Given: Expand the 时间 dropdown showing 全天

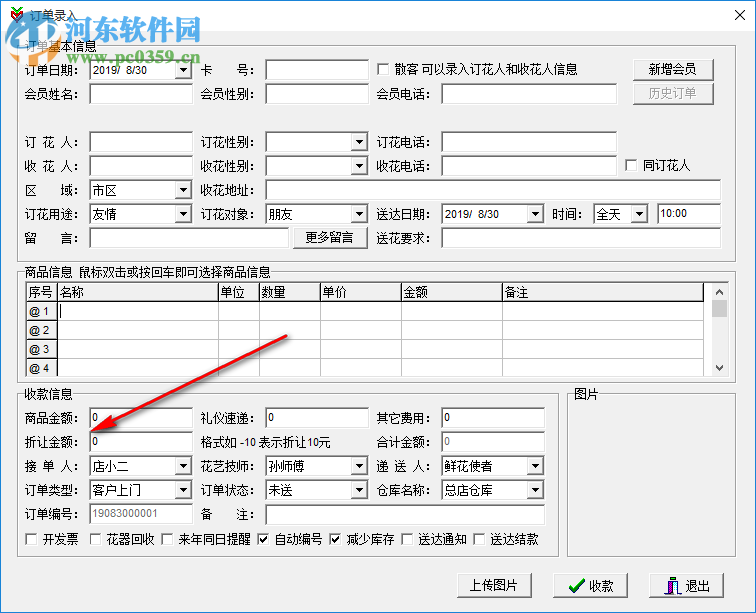Looking at the screenshot, I should click(x=639, y=214).
